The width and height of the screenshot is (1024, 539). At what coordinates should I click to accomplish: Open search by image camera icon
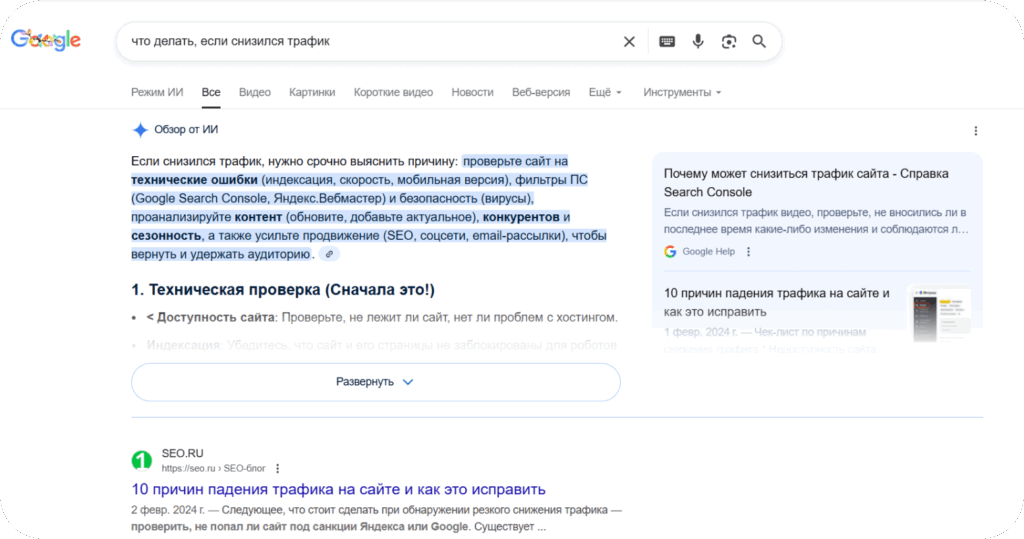point(729,42)
